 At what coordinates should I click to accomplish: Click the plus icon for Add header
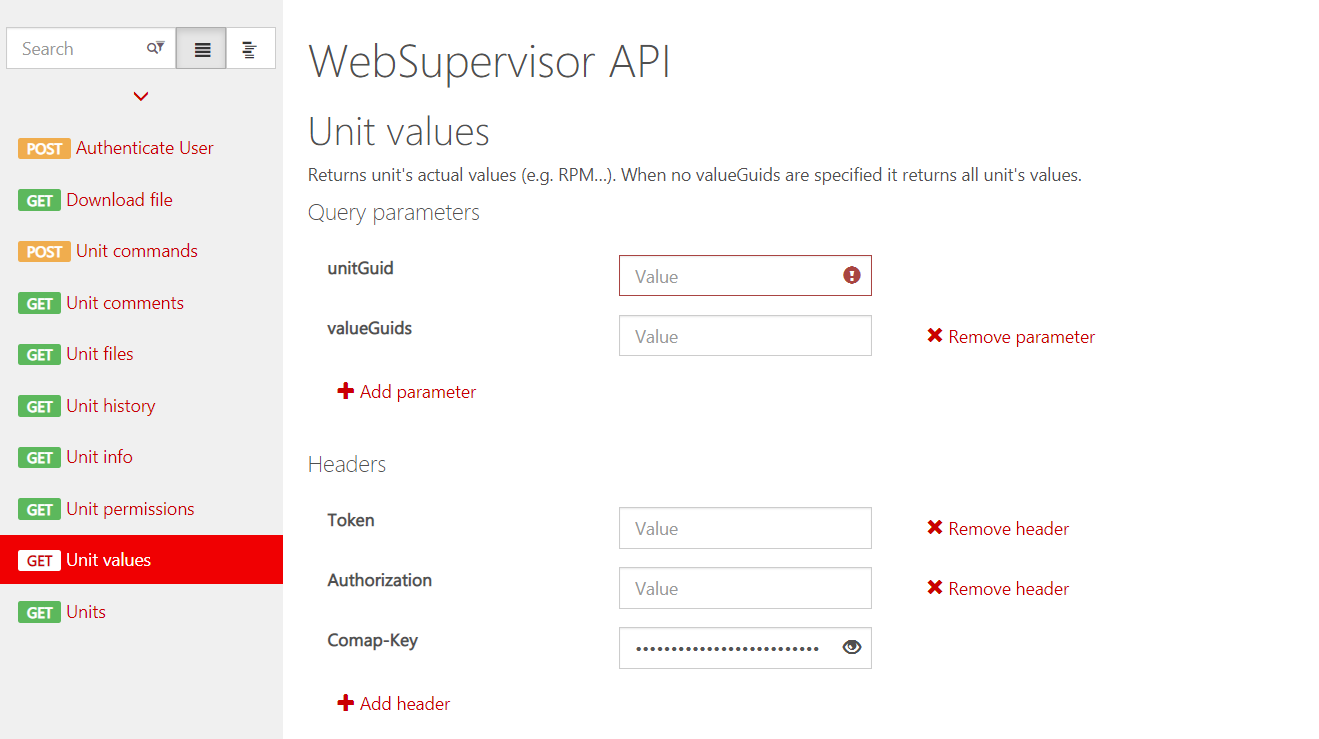(346, 703)
